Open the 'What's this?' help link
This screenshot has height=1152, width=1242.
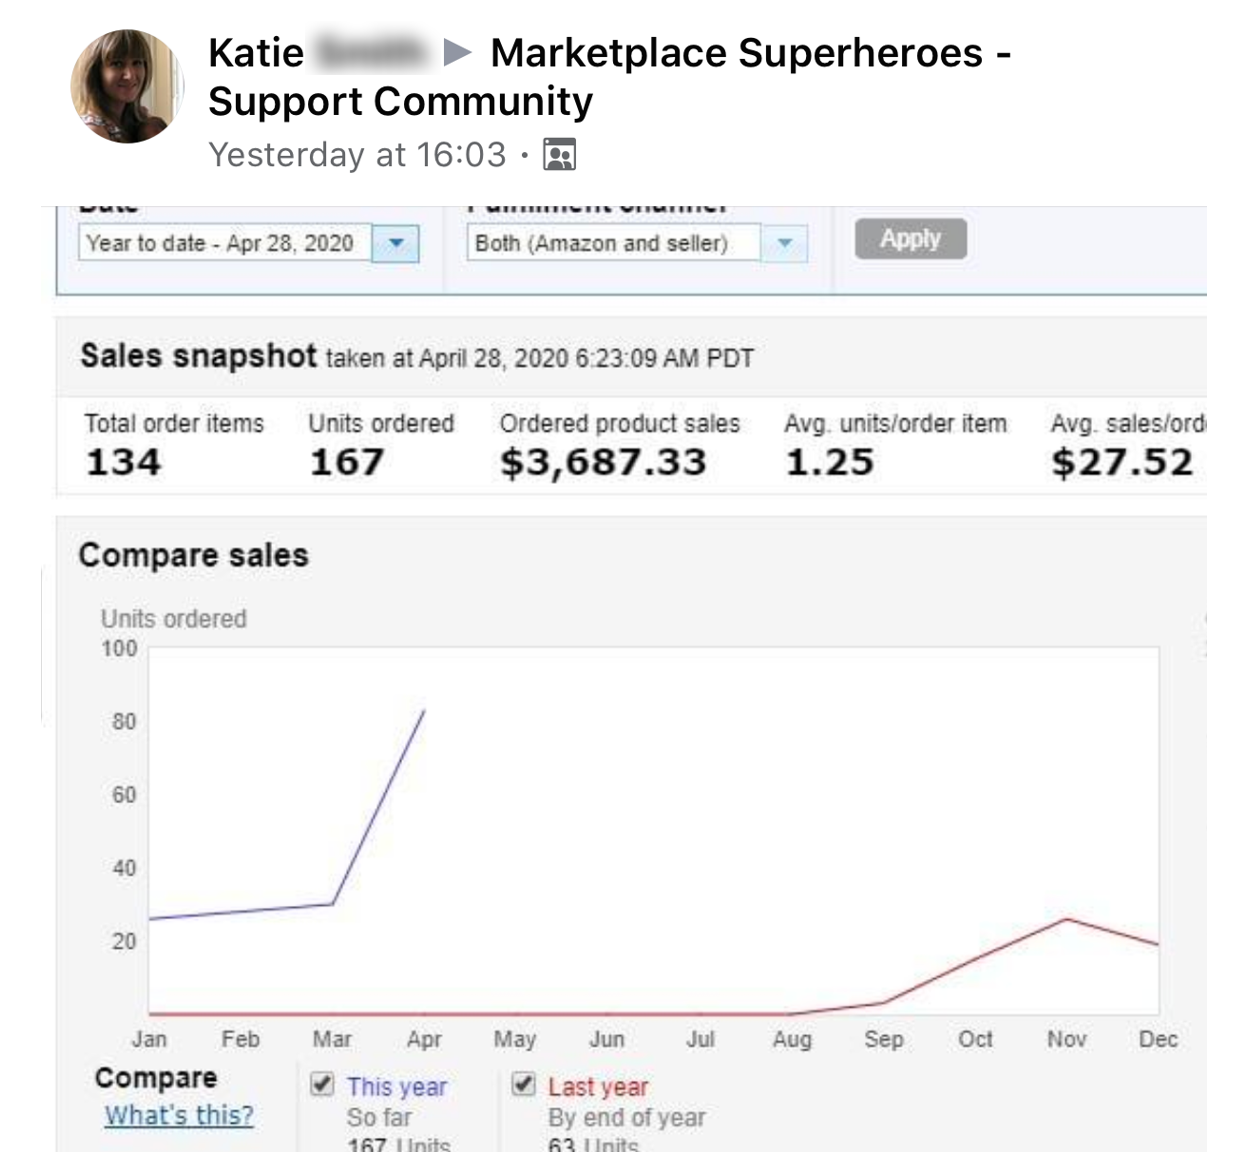coord(179,1115)
